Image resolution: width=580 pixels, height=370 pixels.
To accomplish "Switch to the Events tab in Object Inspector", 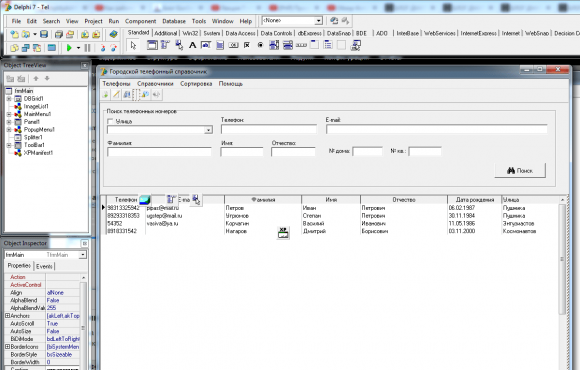I will click(x=44, y=266).
